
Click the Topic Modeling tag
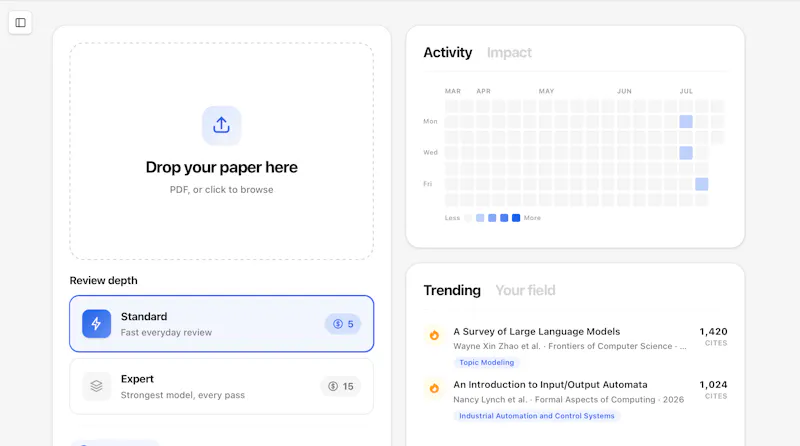click(x=486, y=362)
